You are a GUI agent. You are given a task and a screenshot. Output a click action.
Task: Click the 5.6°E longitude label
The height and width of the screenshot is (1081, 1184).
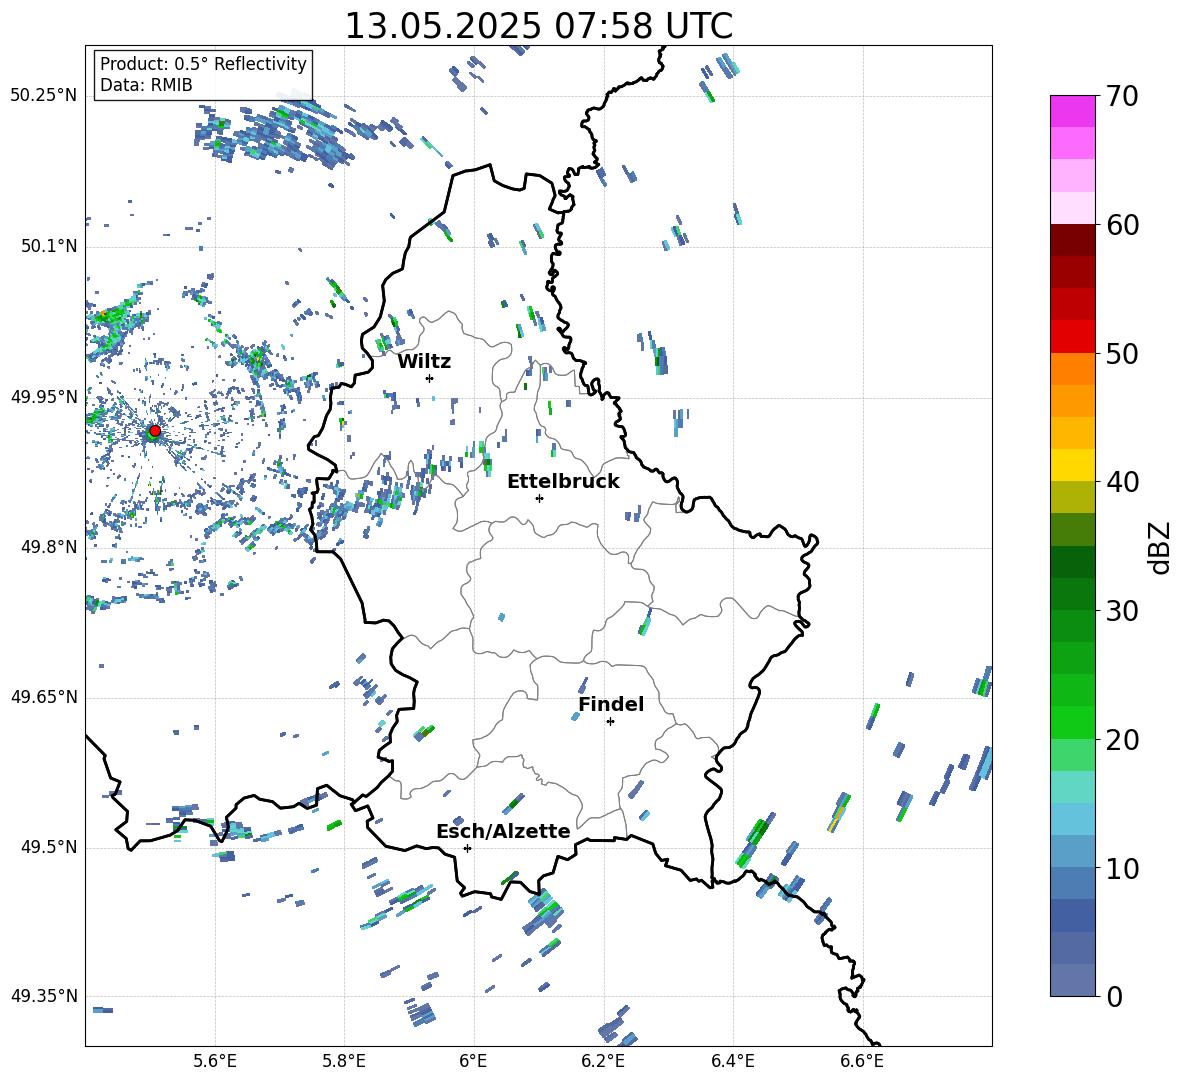[215, 1061]
